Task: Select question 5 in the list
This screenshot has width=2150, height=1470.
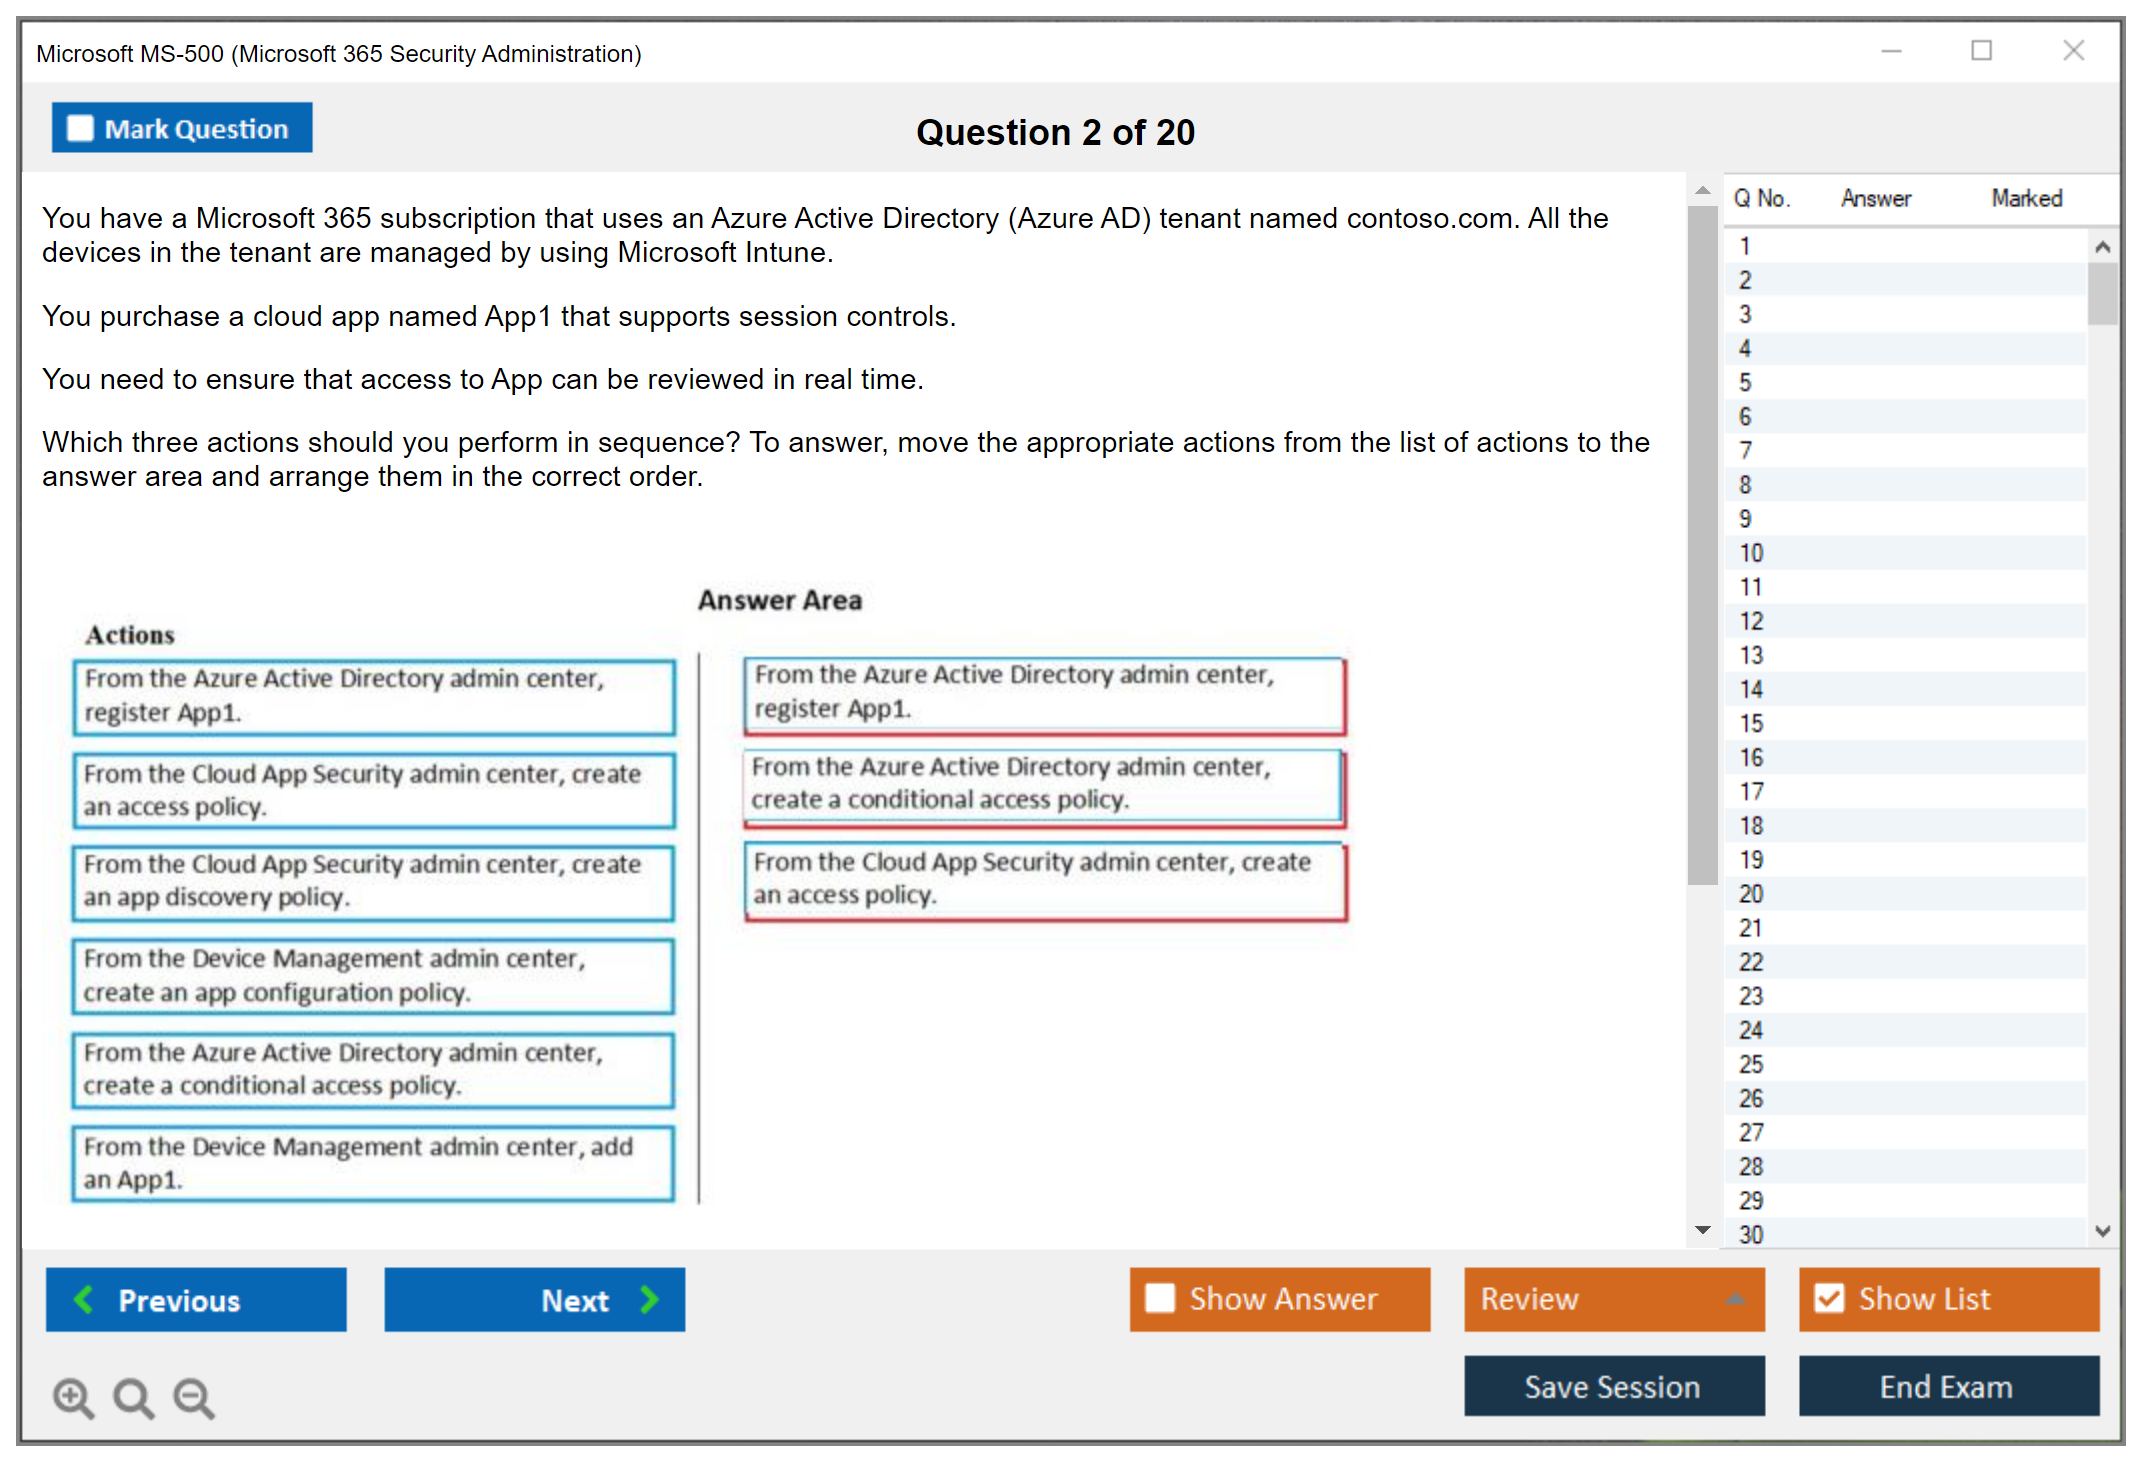Action: pyautogui.click(x=1745, y=383)
